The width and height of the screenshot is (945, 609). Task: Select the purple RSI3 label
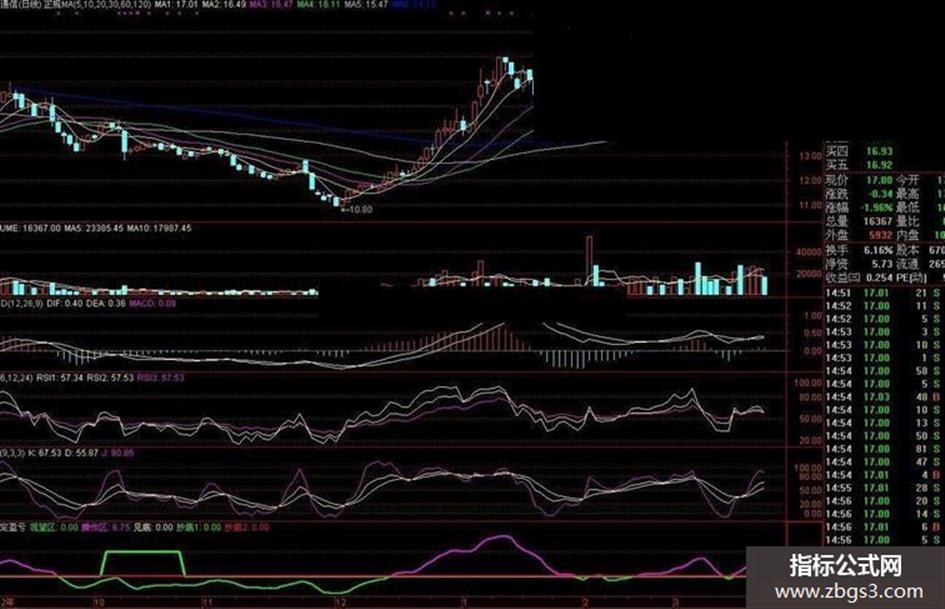click(161, 378)
